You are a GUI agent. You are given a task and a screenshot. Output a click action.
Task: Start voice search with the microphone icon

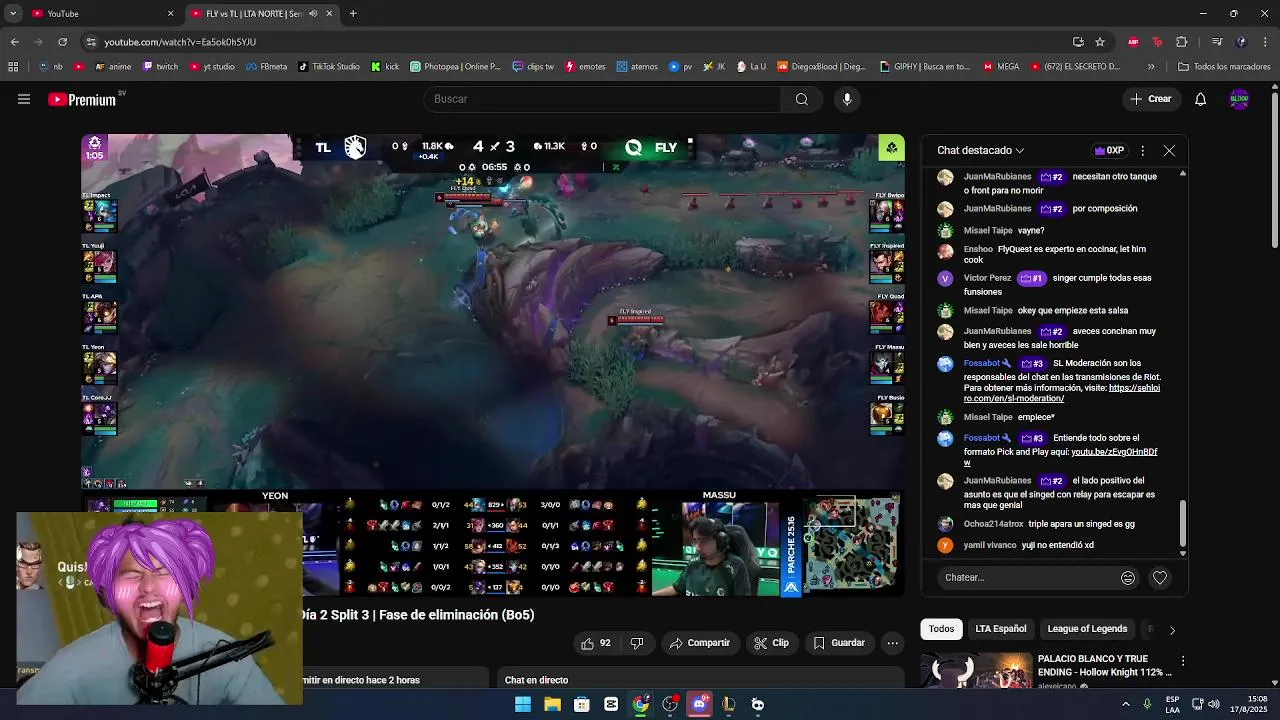tap(847, 99)
